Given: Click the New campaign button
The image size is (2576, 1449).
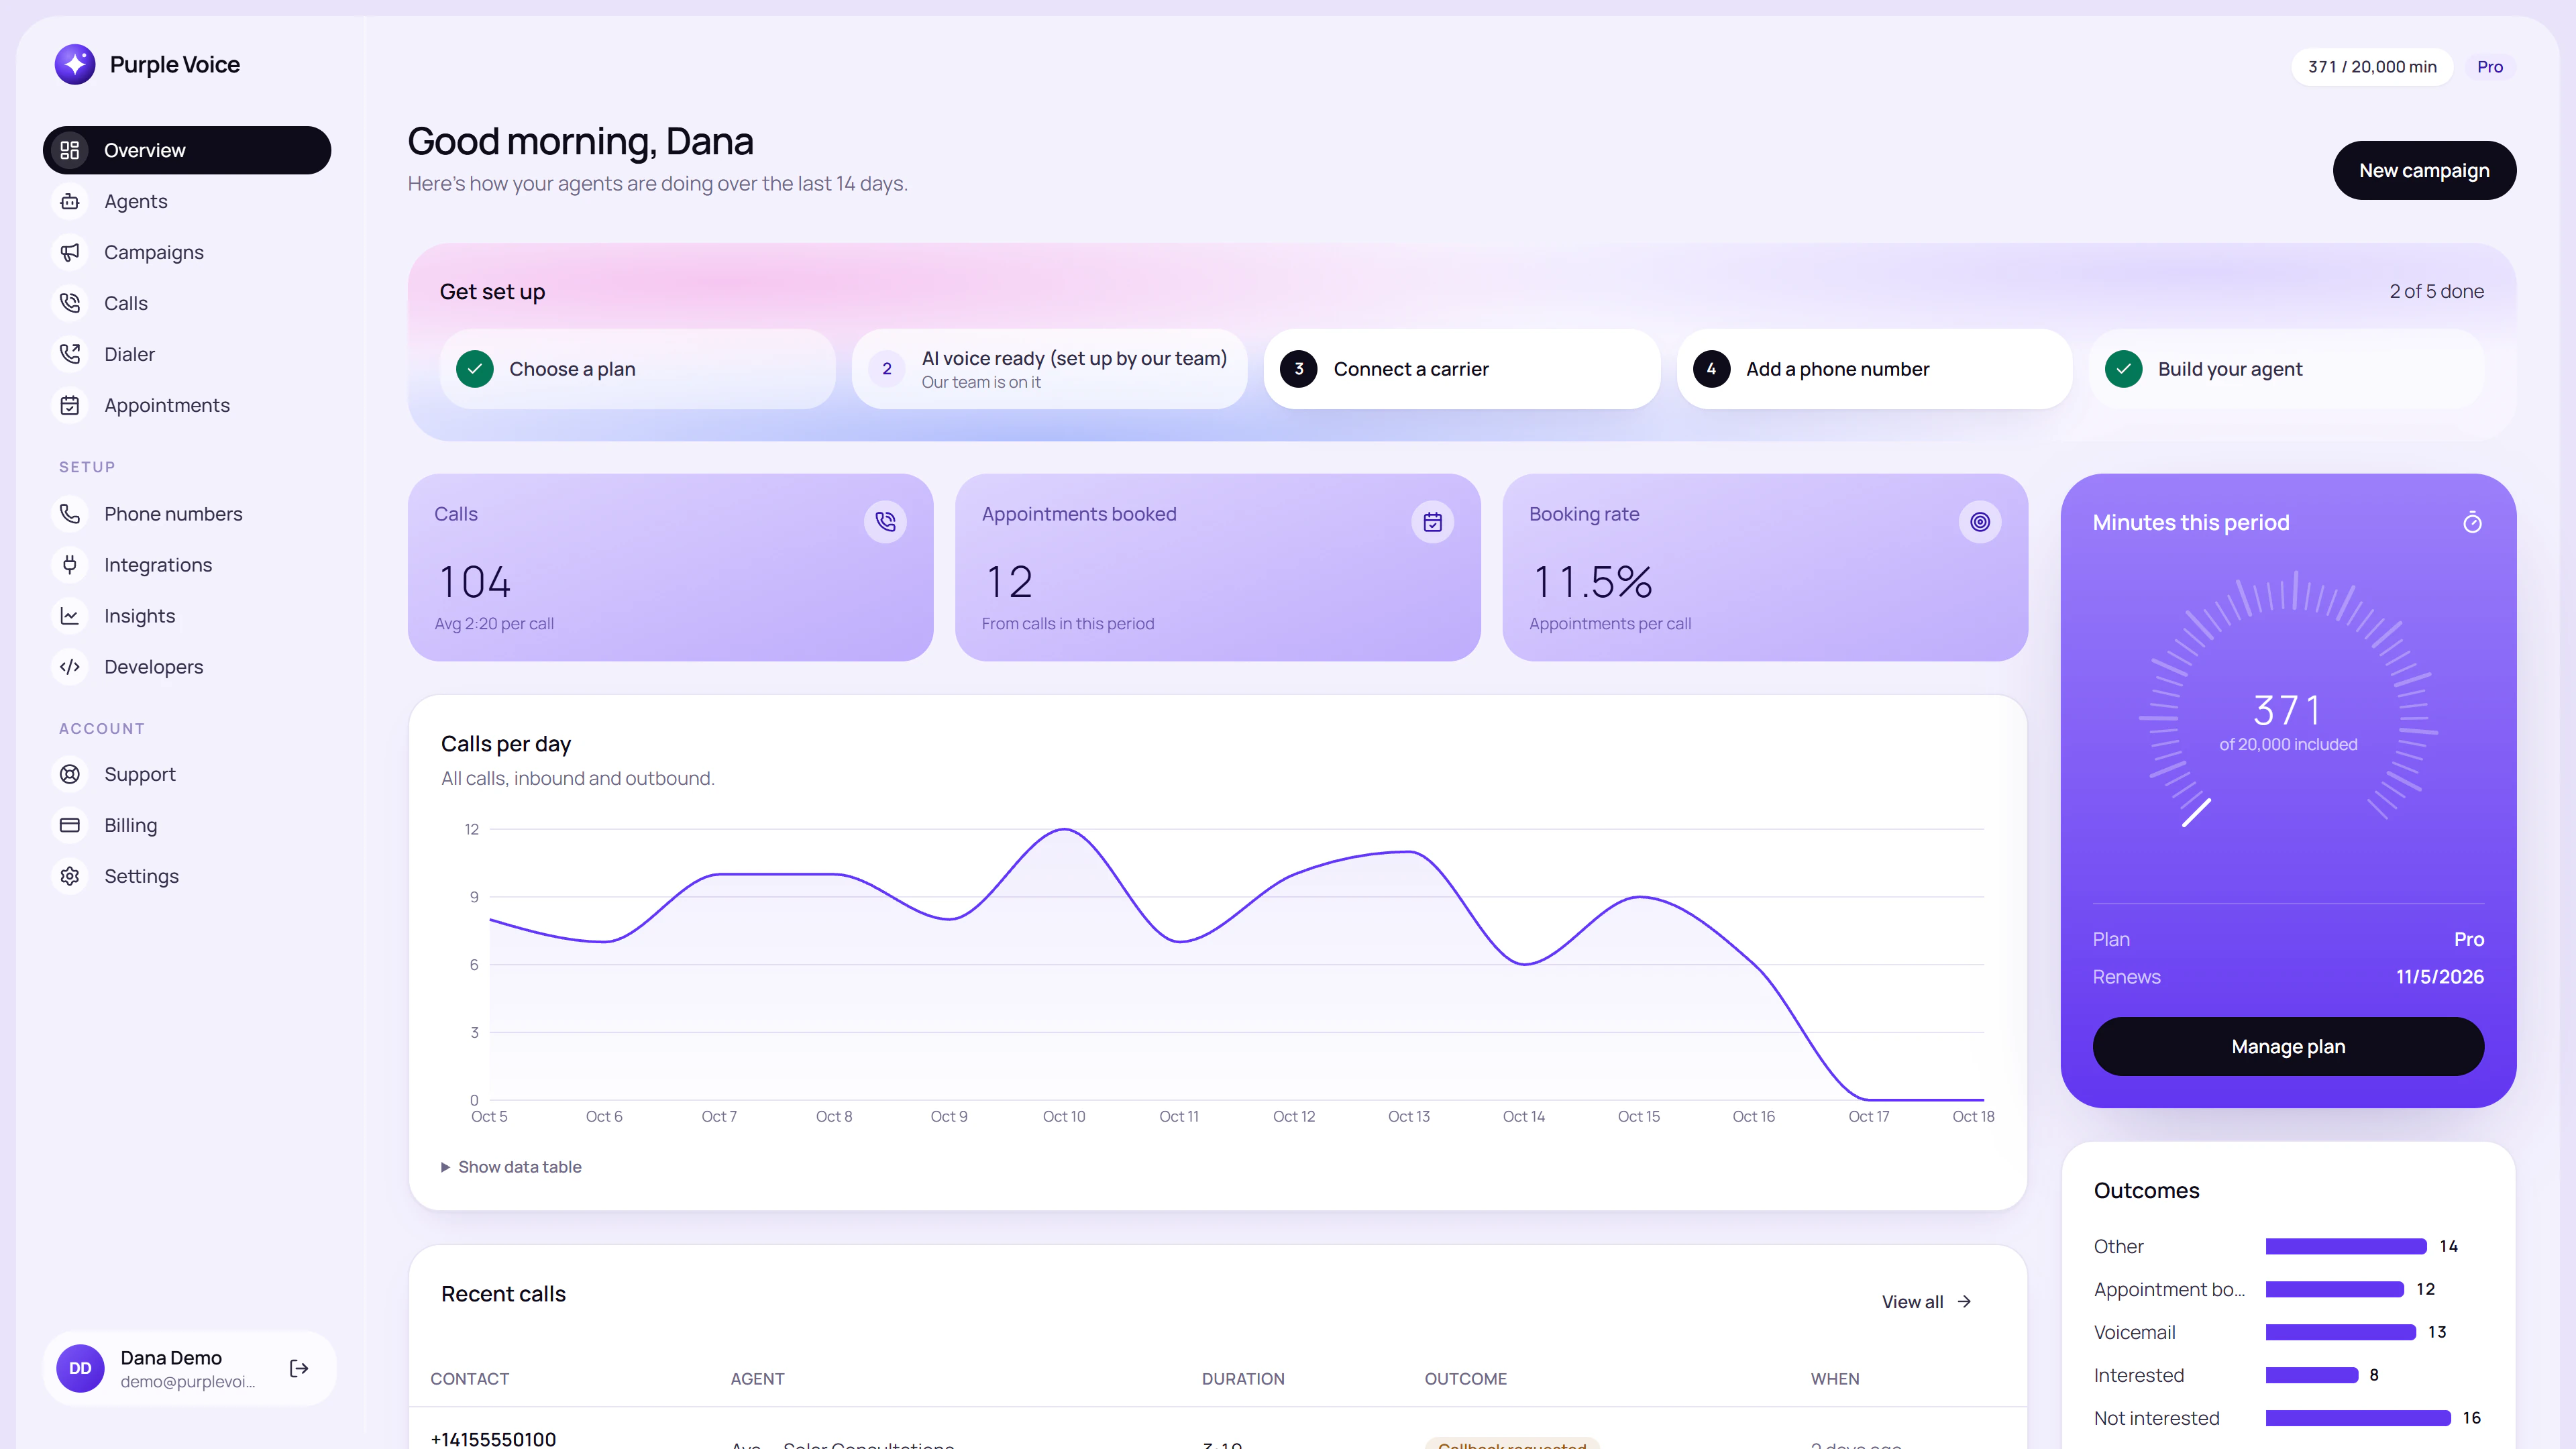Looking at the screenshot, I should click(x=2424, y=170).
